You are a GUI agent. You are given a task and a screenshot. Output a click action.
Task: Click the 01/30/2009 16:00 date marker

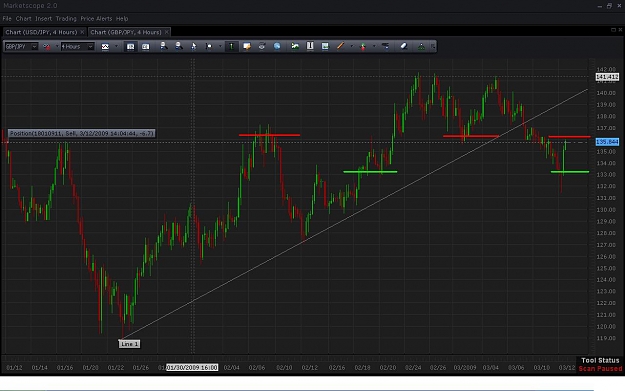click(x=192, y=367)
